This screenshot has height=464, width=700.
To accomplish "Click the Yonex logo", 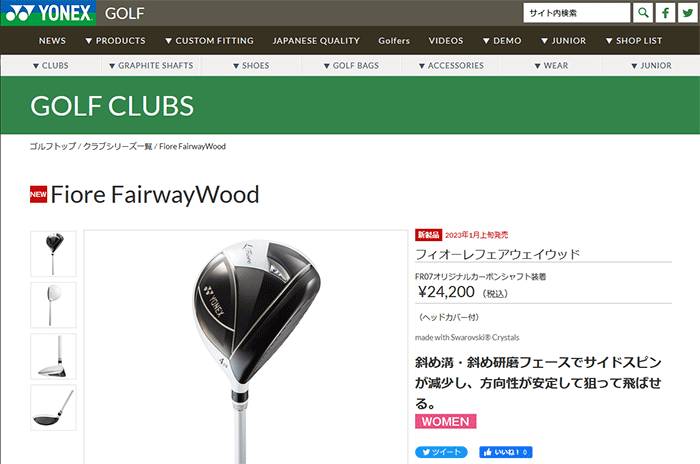I will [x=48, y=13].
